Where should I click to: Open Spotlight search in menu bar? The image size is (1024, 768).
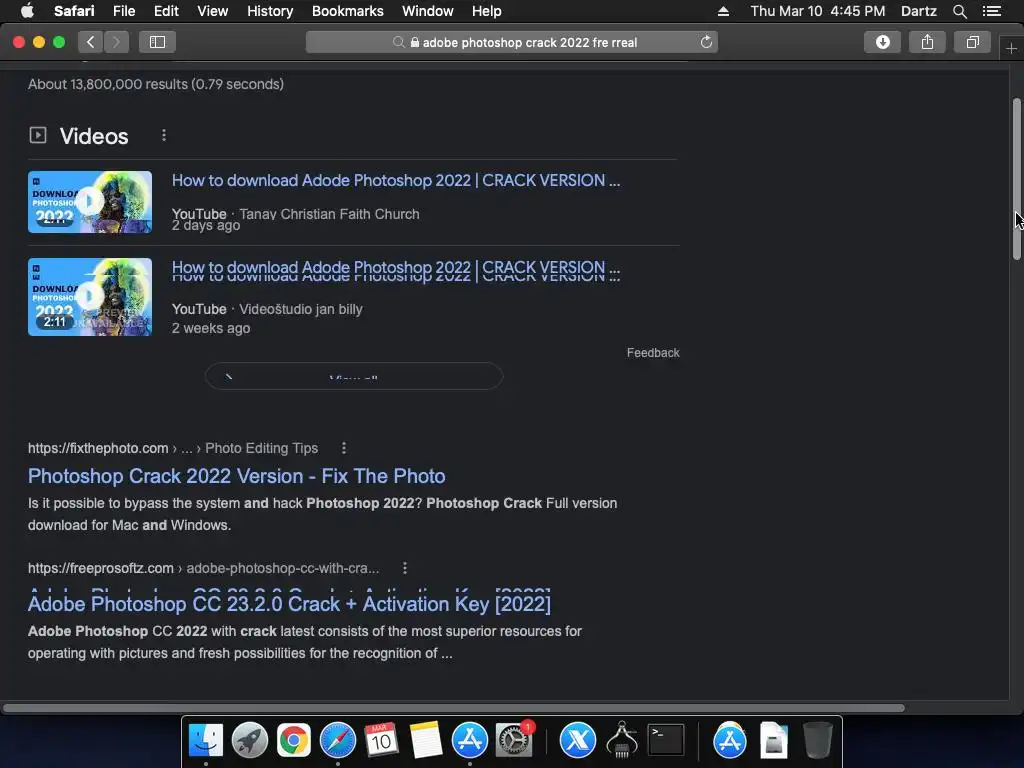click(959, 11)
